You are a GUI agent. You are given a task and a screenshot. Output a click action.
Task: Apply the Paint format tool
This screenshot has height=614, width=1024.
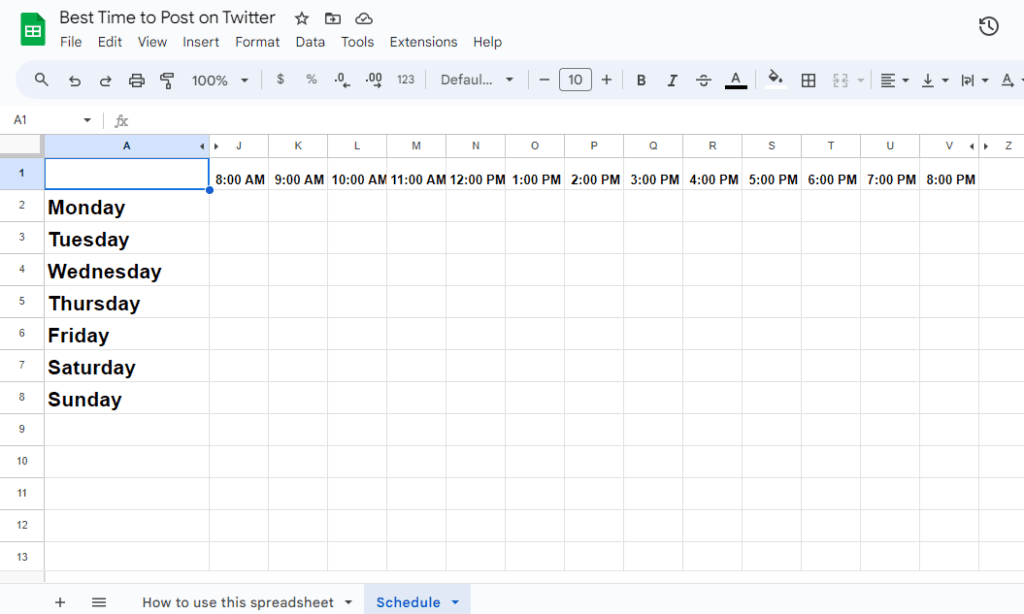click(166, 79)
